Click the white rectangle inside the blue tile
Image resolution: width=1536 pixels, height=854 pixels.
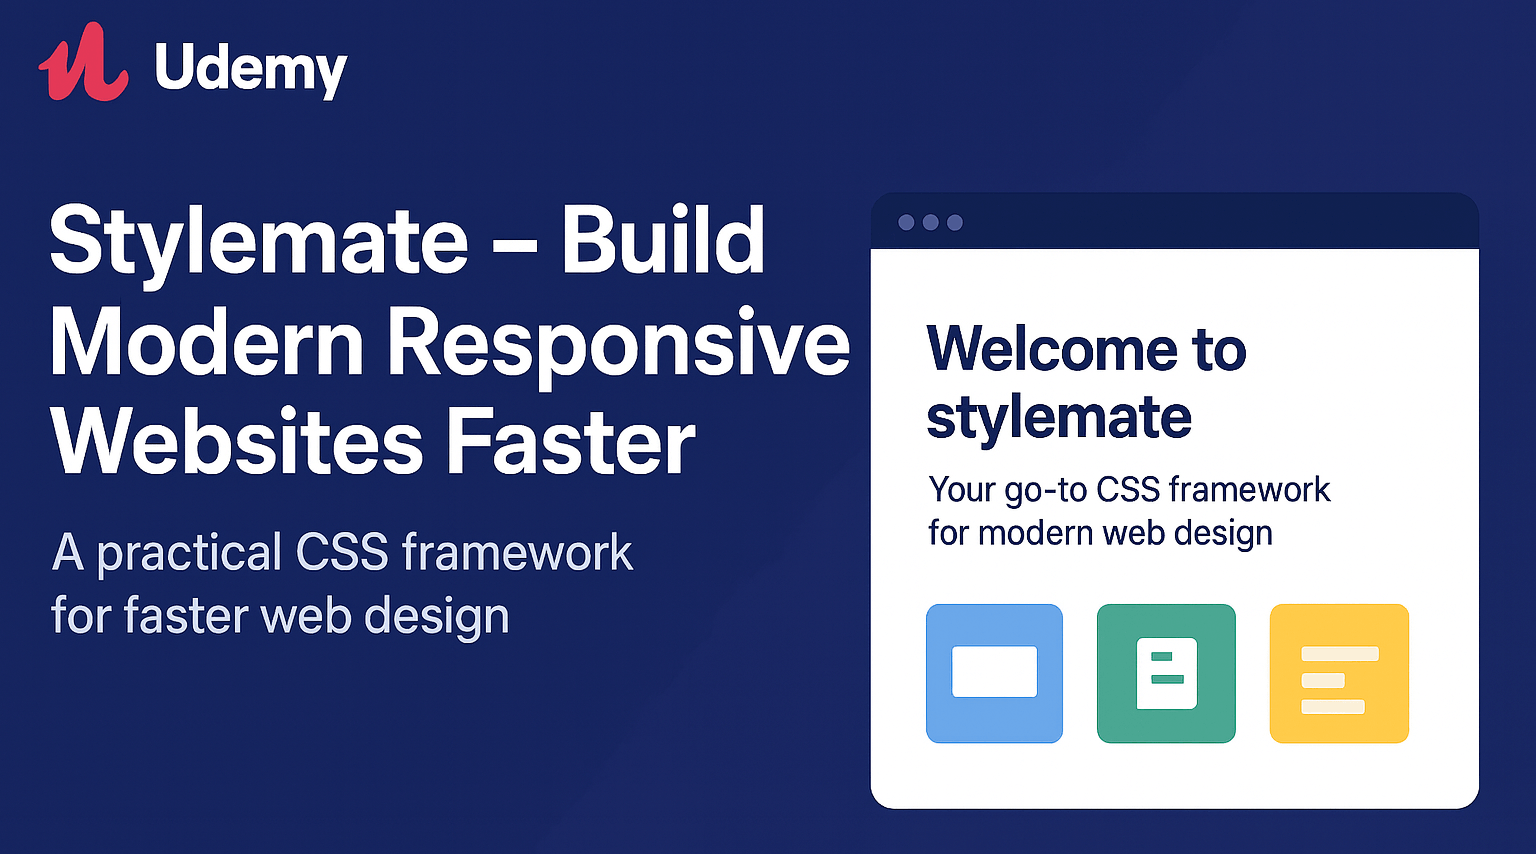point(994,671)
